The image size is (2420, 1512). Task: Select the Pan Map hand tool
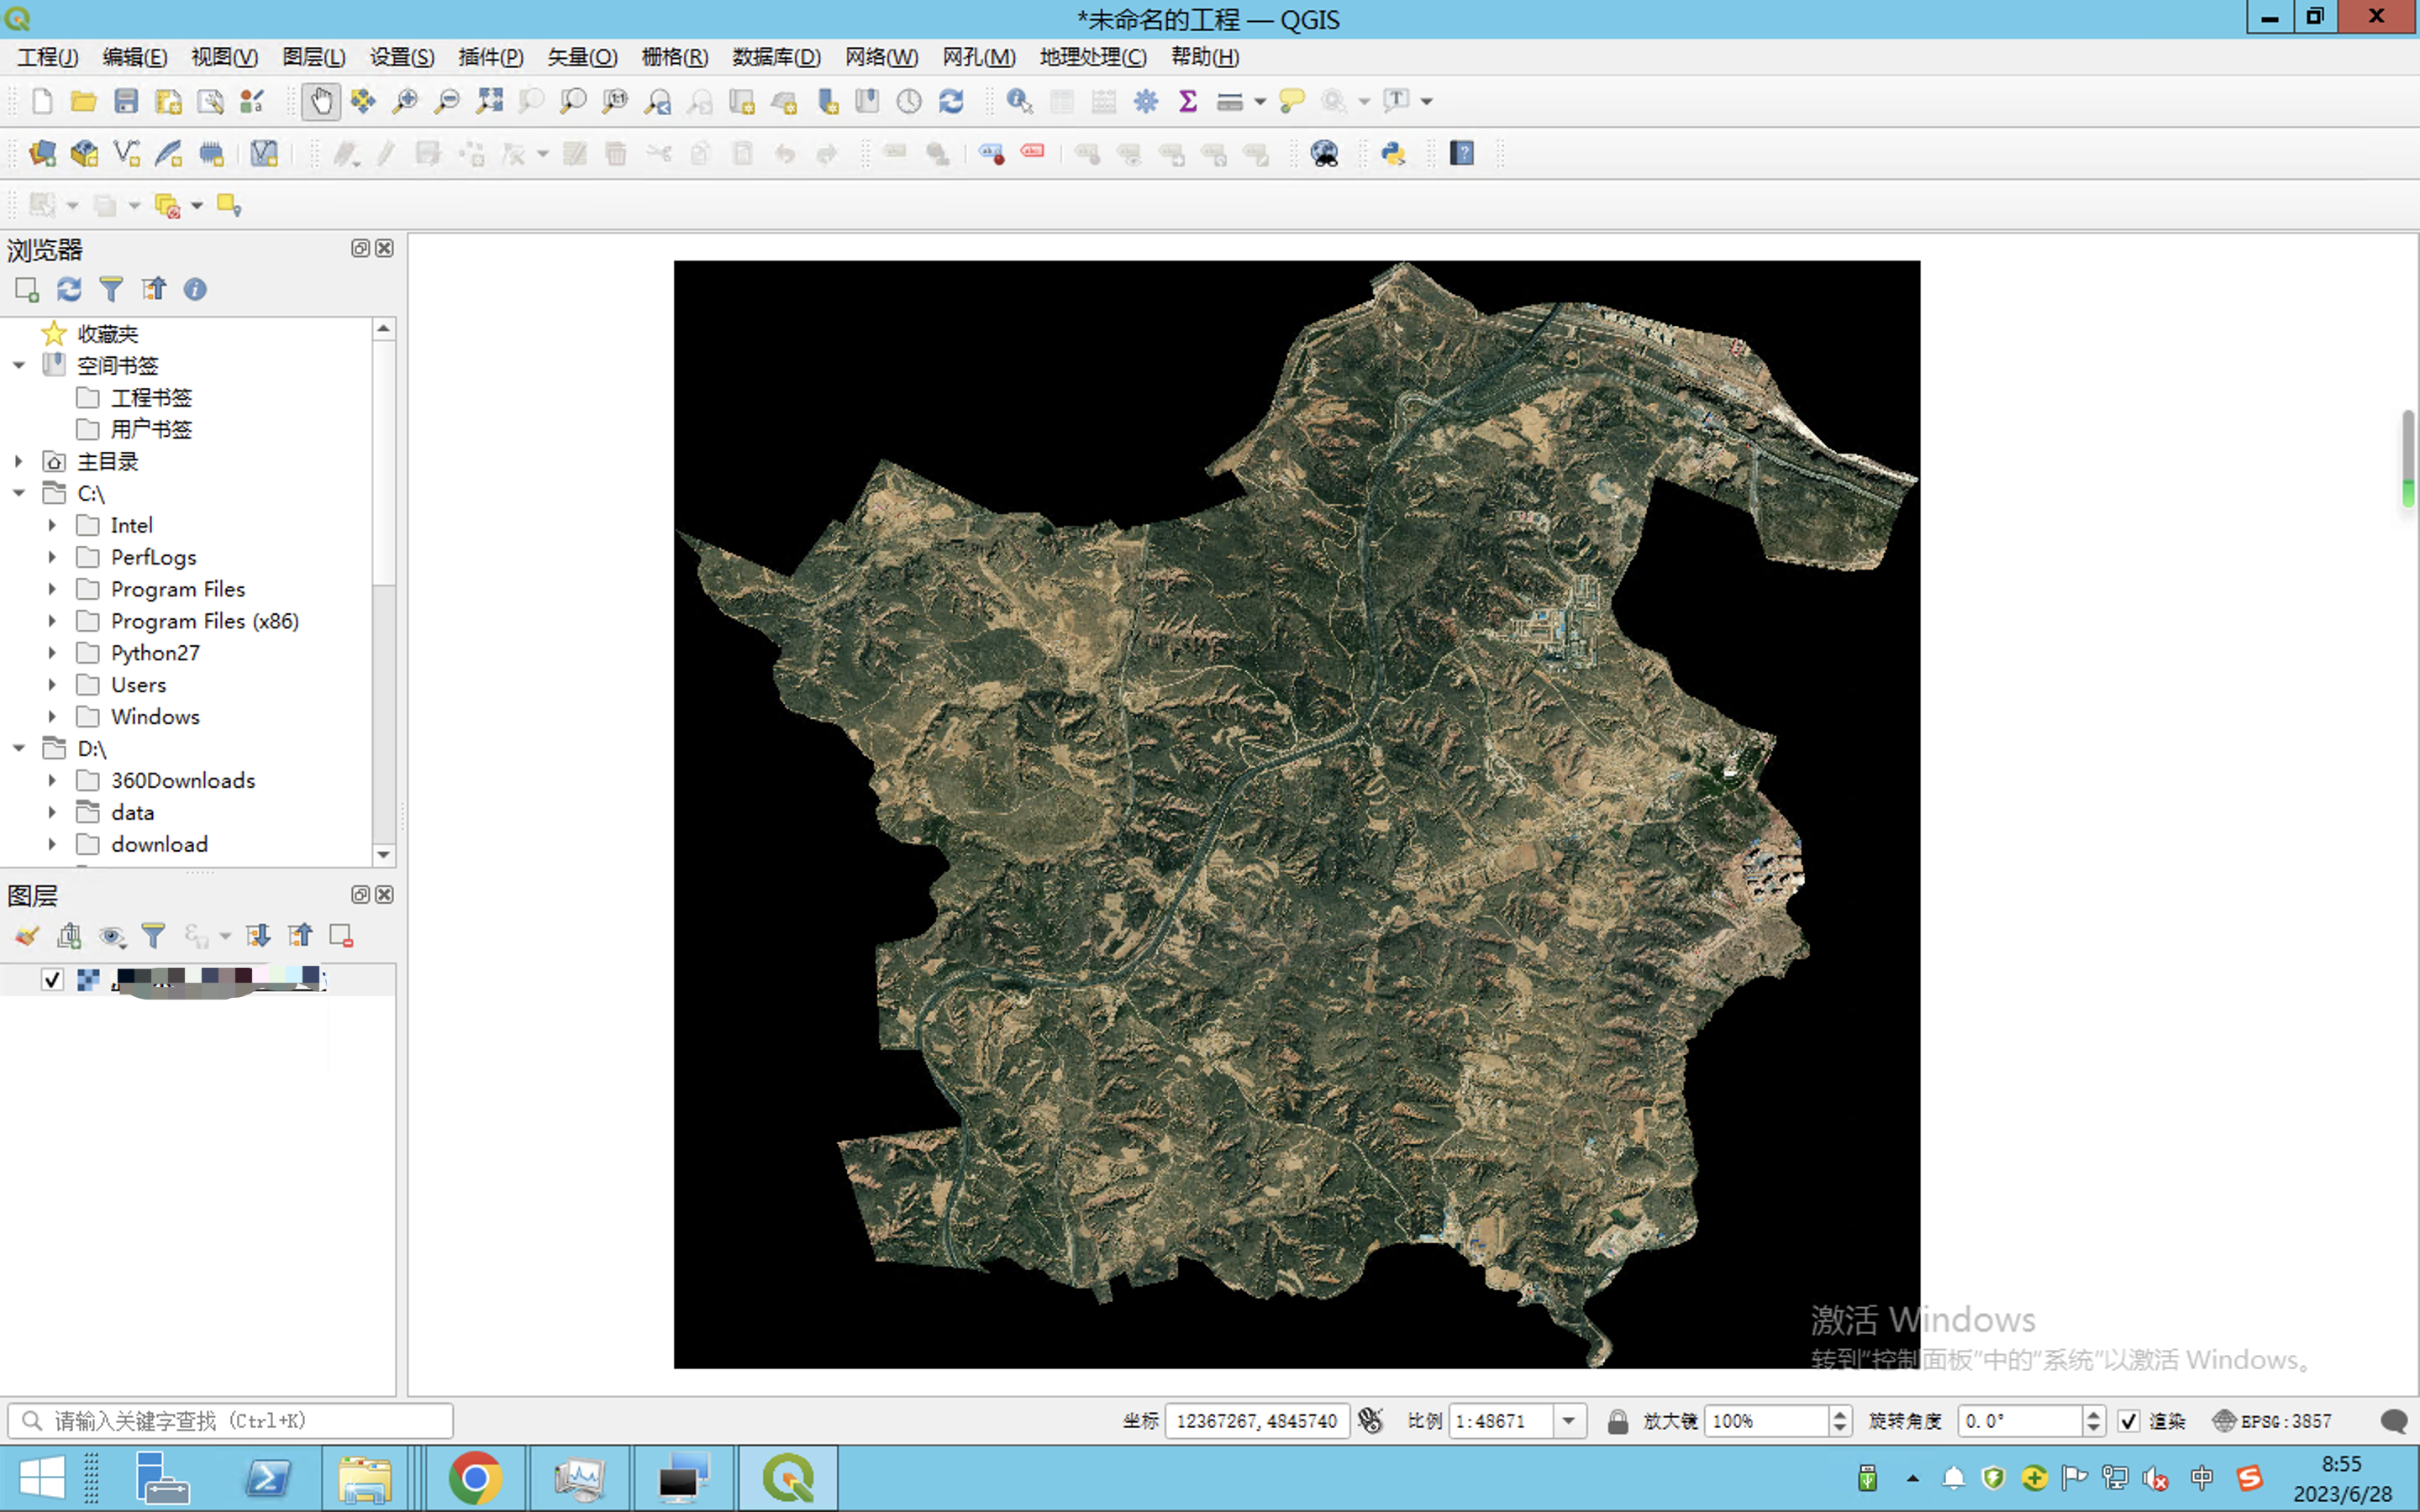(x=320, y=101)
